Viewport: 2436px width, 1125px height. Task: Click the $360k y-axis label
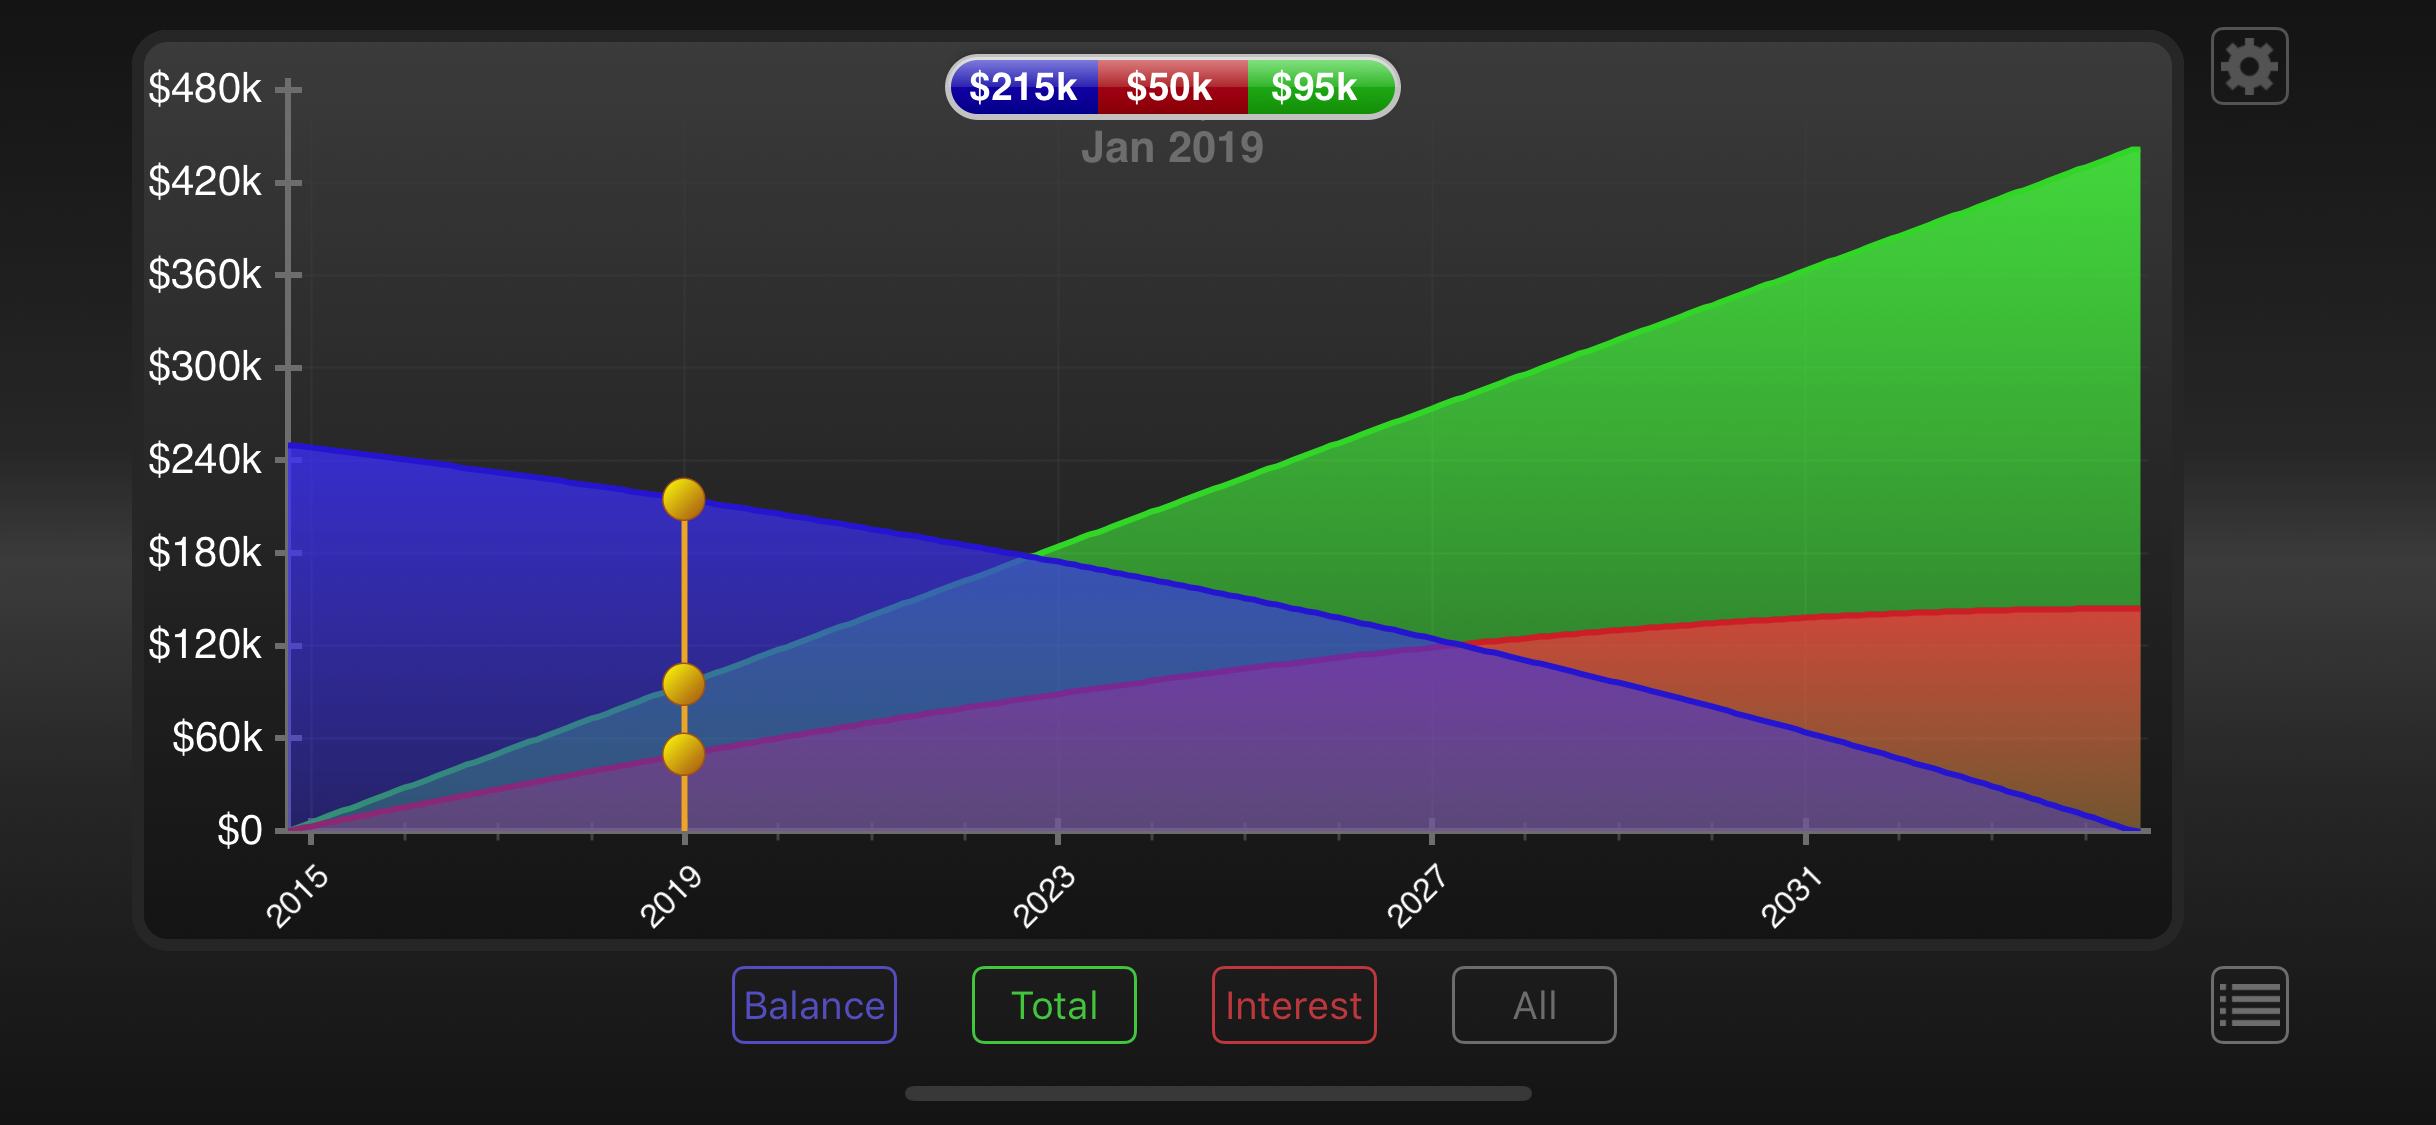[x=205, y=275]
